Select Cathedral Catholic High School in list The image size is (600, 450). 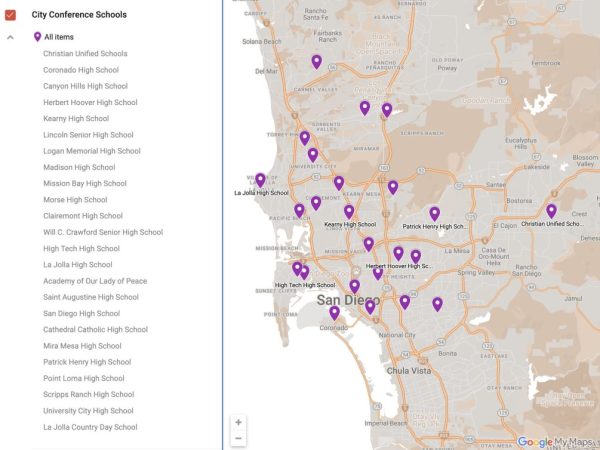(95, 329)
